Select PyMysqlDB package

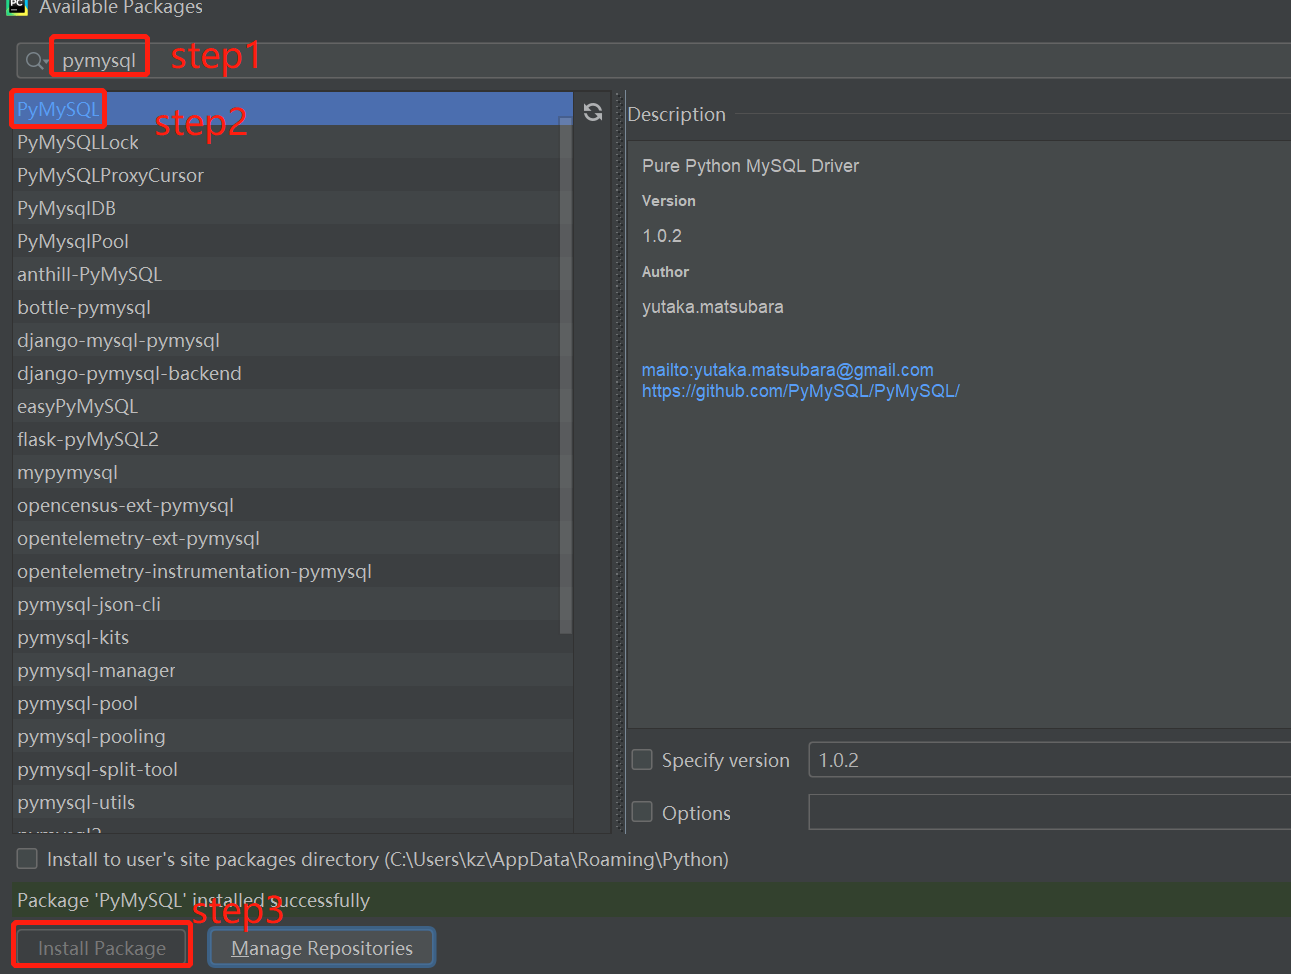[292, 208]
